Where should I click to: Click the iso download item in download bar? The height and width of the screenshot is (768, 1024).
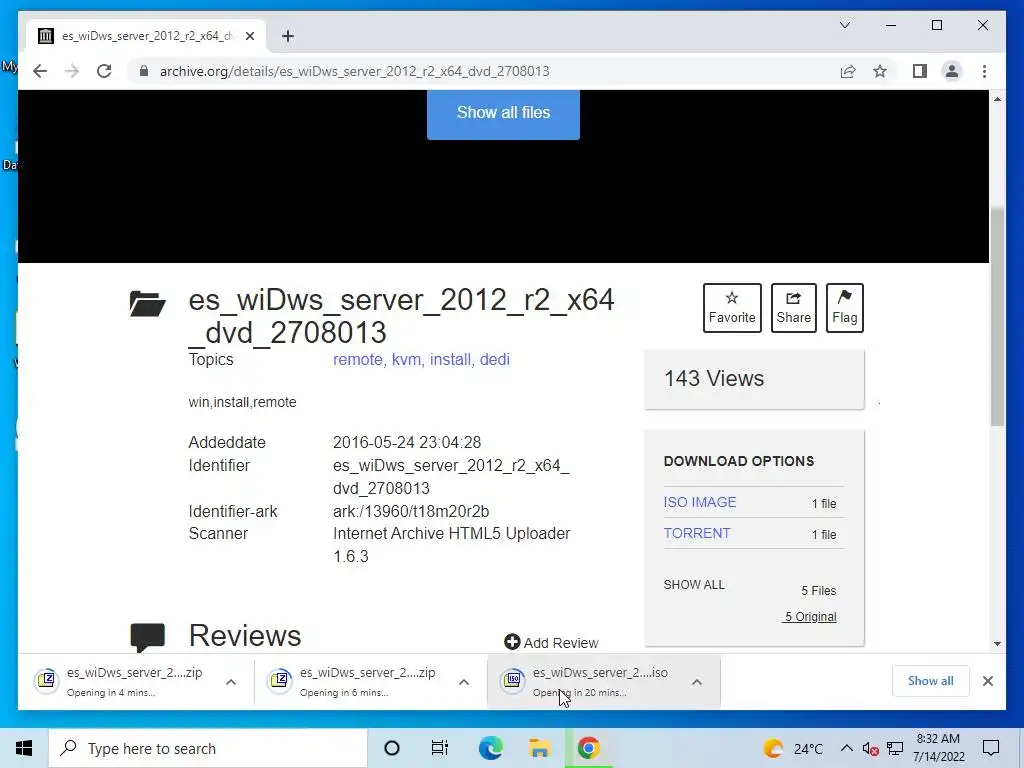pyautogui.click(x=586, y=682)
